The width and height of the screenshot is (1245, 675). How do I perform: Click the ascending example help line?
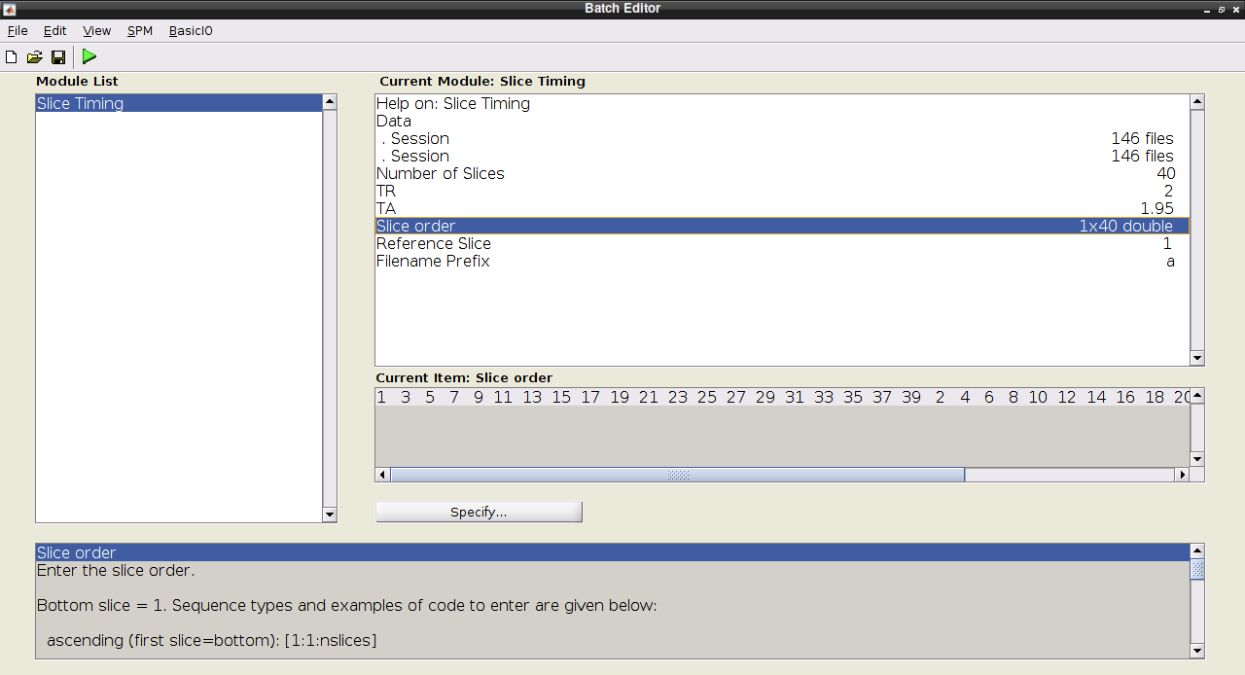coord(211,640)
